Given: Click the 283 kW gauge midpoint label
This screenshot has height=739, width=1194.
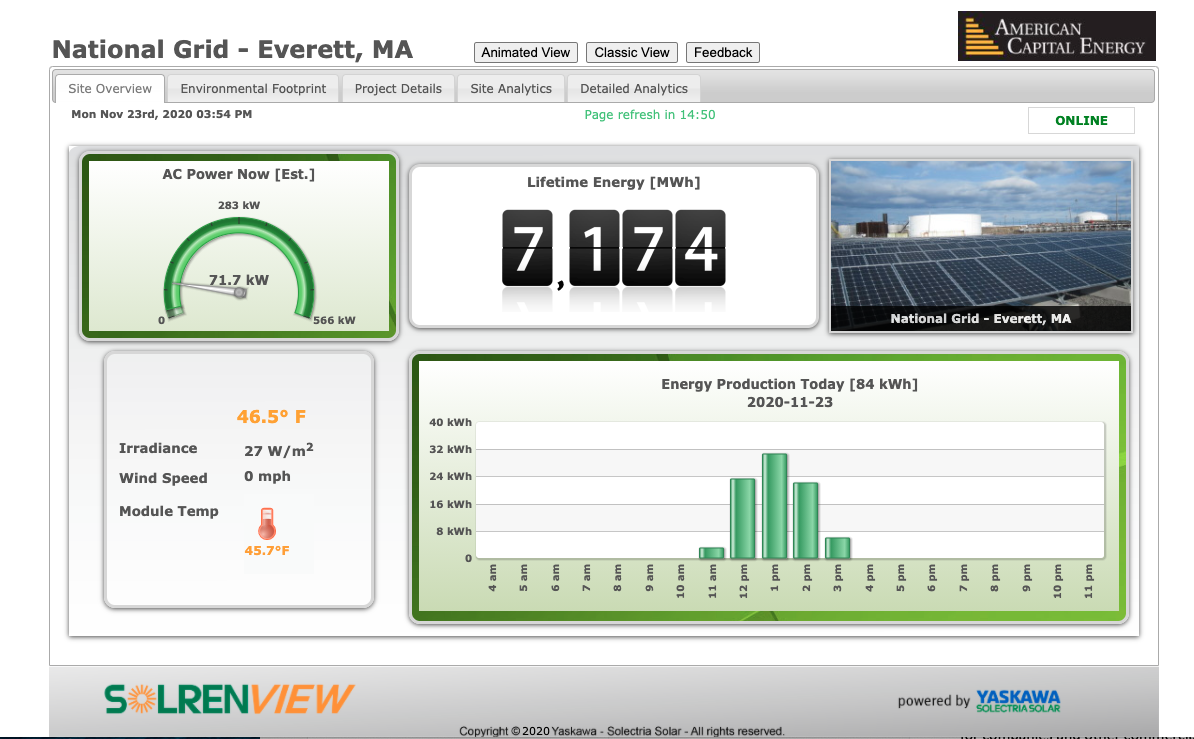Looking at the screenshot, I should coord(238,205).
